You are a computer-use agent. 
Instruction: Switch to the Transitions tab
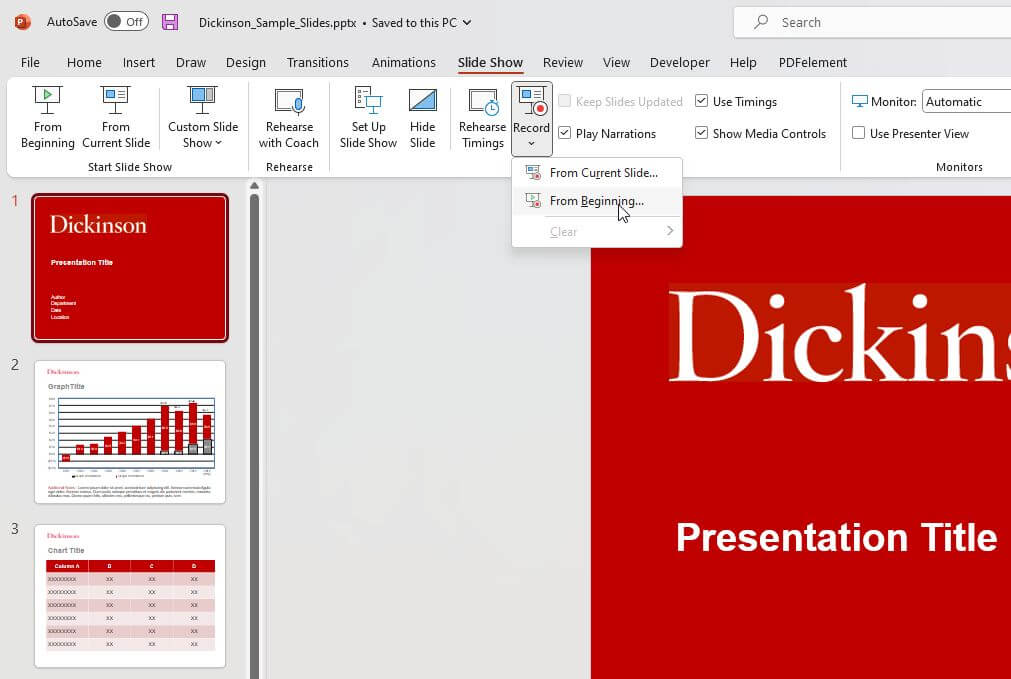(x=318, y=62)
